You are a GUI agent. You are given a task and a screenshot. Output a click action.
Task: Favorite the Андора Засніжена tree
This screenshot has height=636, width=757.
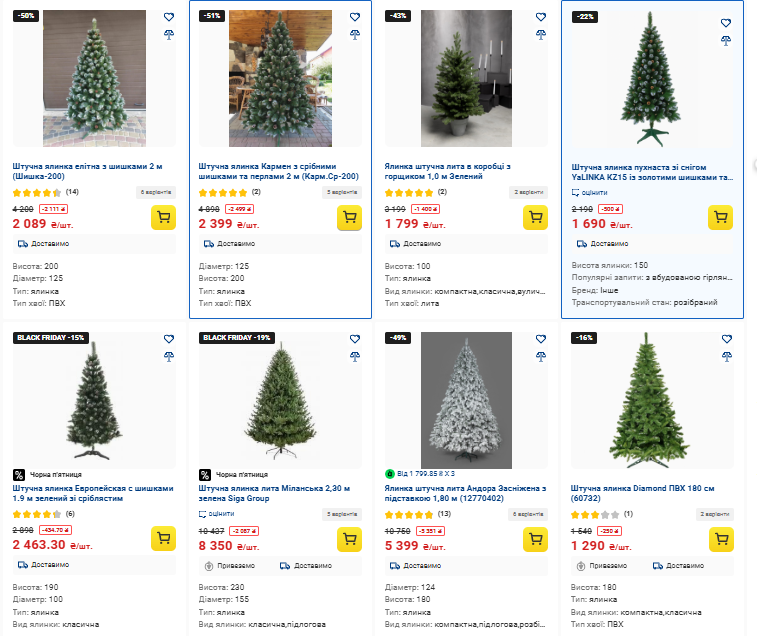pos(541,339)
